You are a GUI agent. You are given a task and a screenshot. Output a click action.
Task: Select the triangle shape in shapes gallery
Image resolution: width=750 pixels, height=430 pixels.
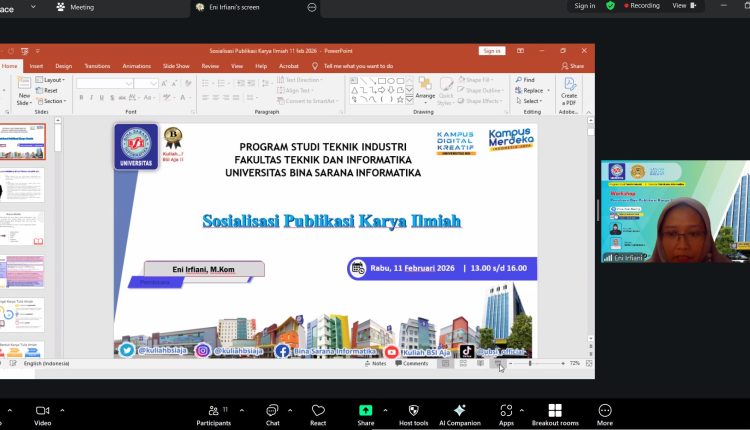(354, 90)
